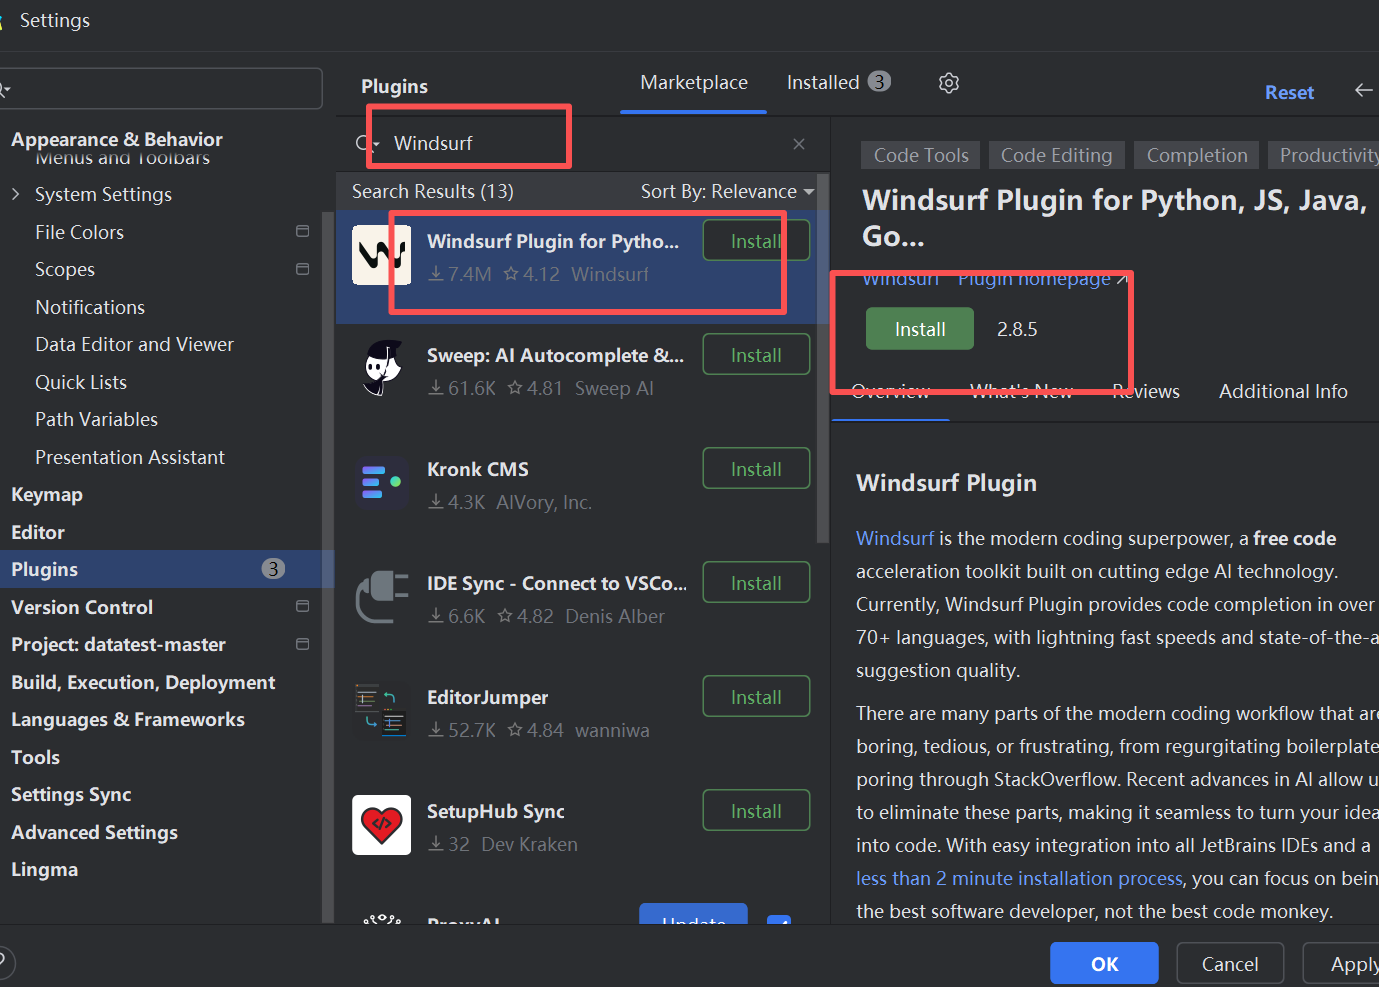Viewport: 1379px width, 987px height.
Task: Click the Cancel button
Action: 1230,964
